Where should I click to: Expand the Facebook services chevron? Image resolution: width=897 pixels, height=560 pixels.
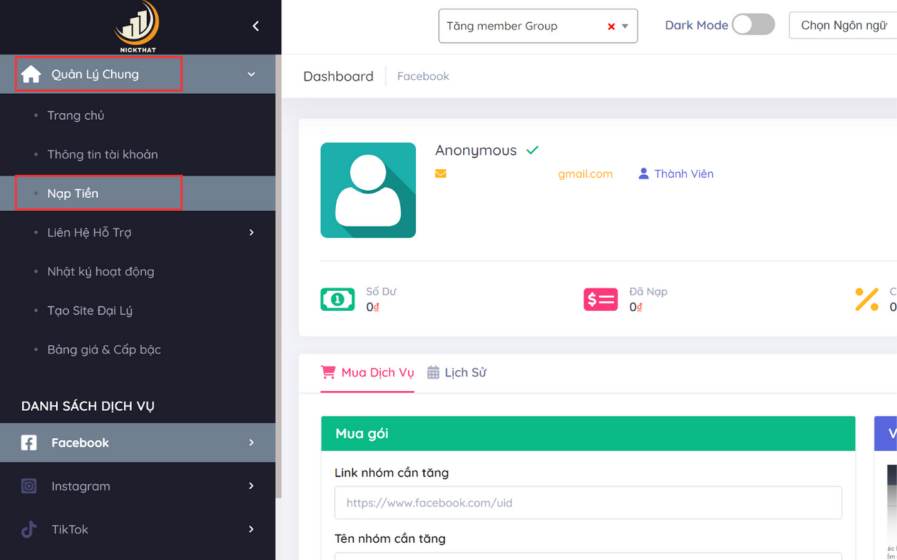tap(251, 443)
